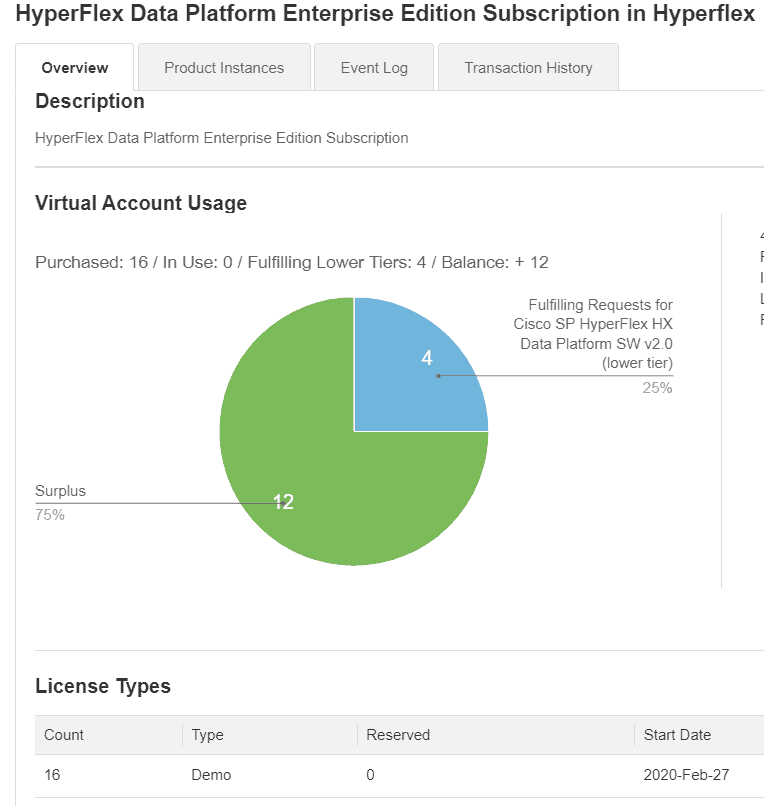Click the 'Virtual Account Usage' heading
This screenshot has height=806, width=764.
coord(141,203)
